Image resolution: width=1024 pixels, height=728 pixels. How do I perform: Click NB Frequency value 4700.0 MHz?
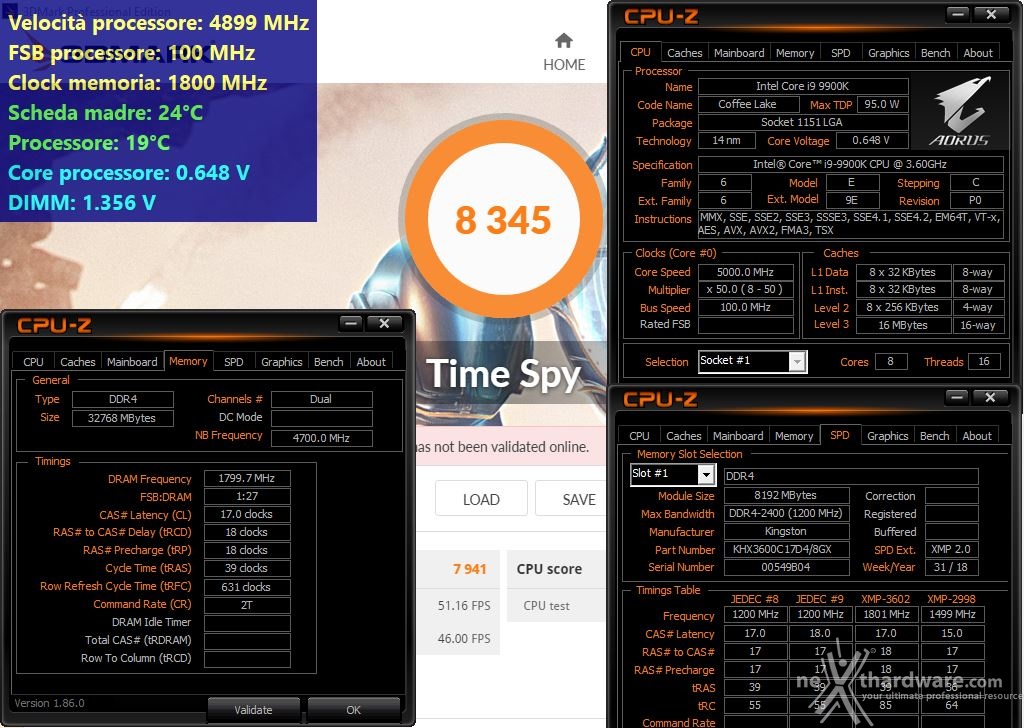tap(321, 438)
